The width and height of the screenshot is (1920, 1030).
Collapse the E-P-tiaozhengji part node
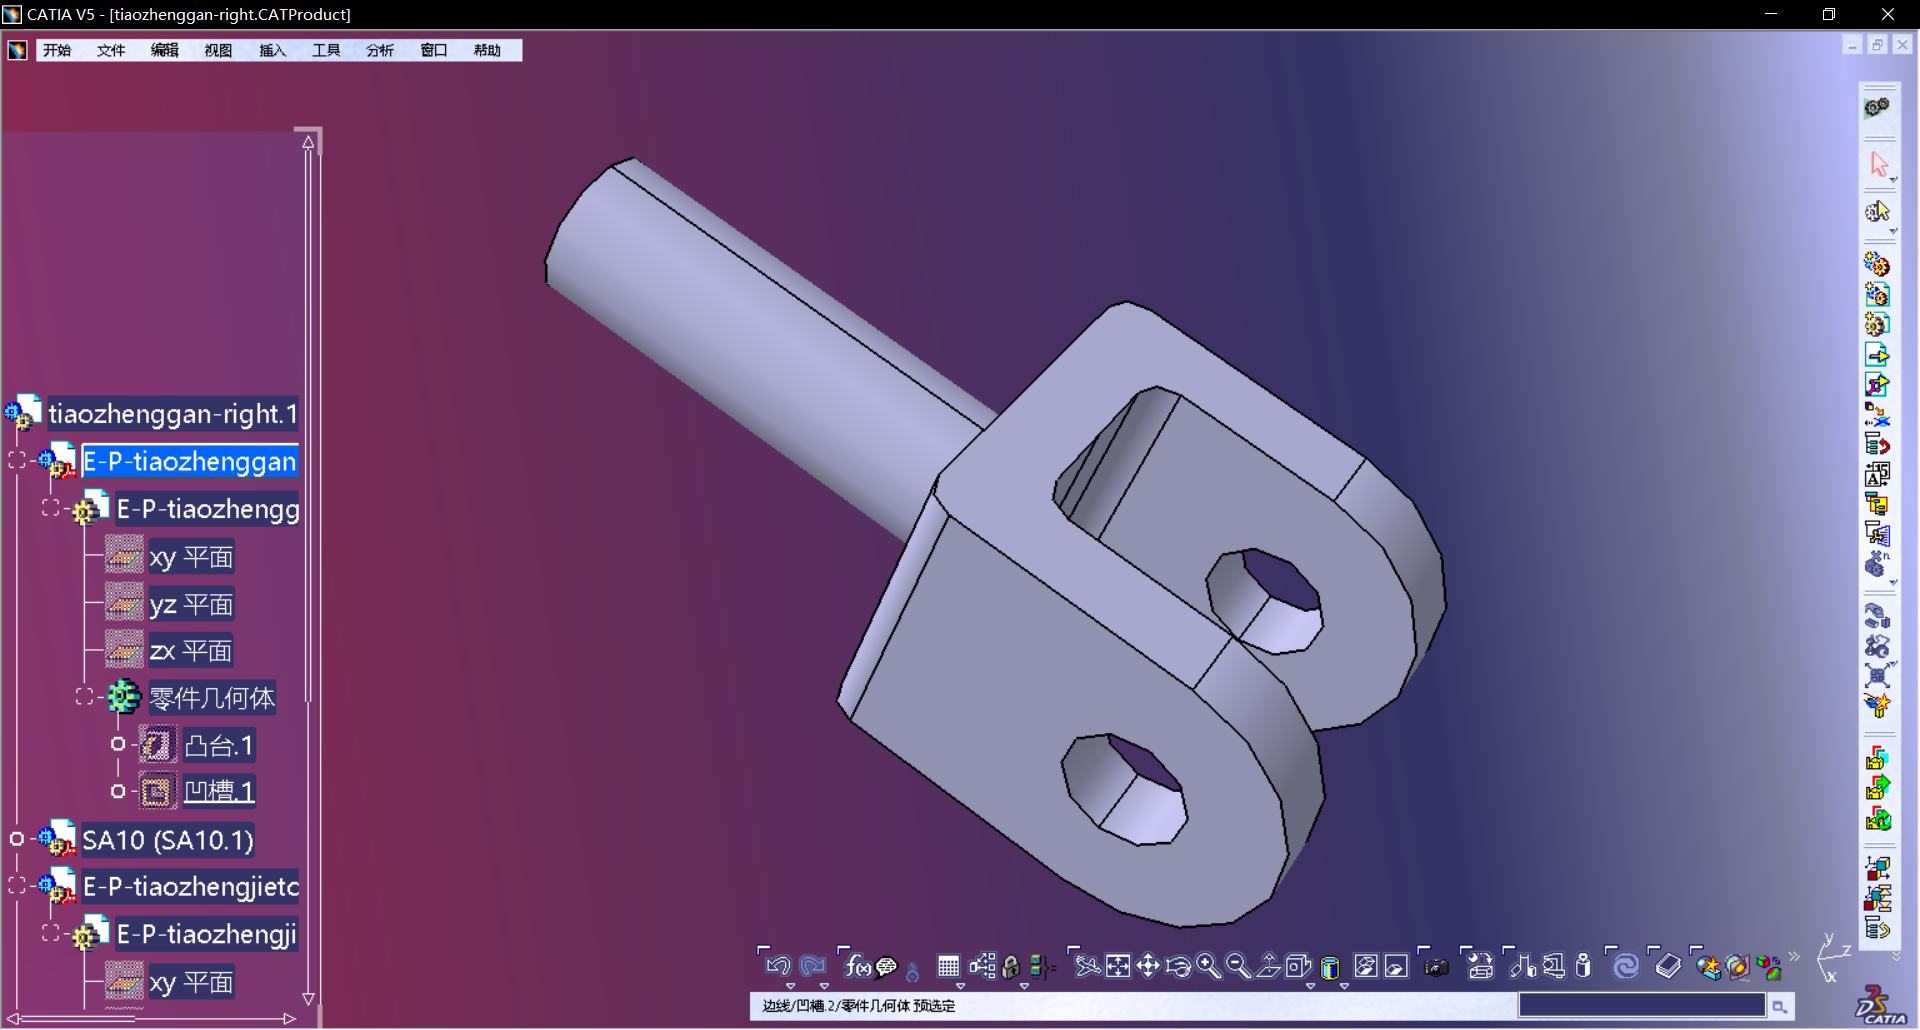(x=51, y=932)
